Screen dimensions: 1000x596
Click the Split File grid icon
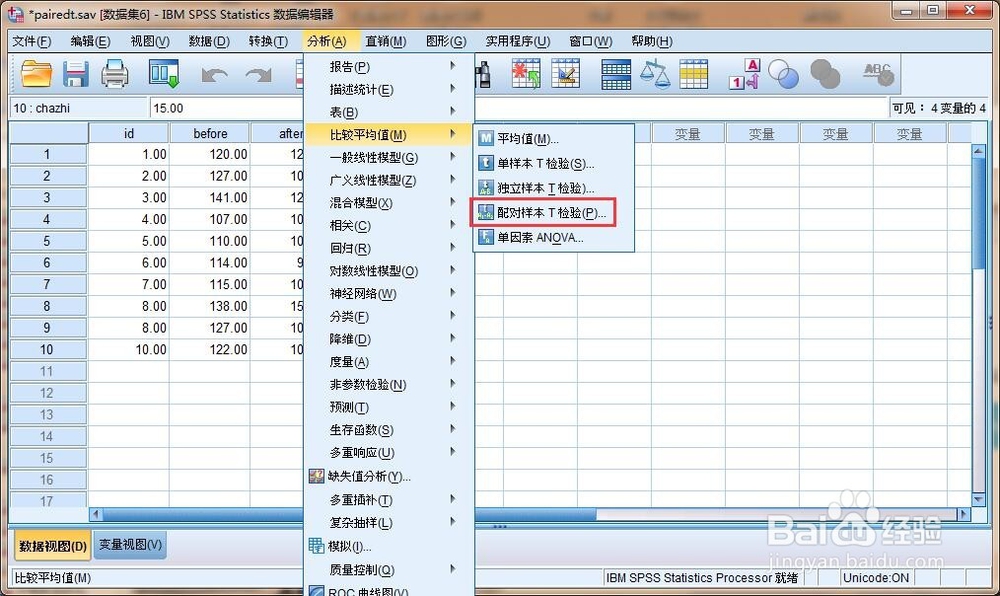tap(616, 74)
